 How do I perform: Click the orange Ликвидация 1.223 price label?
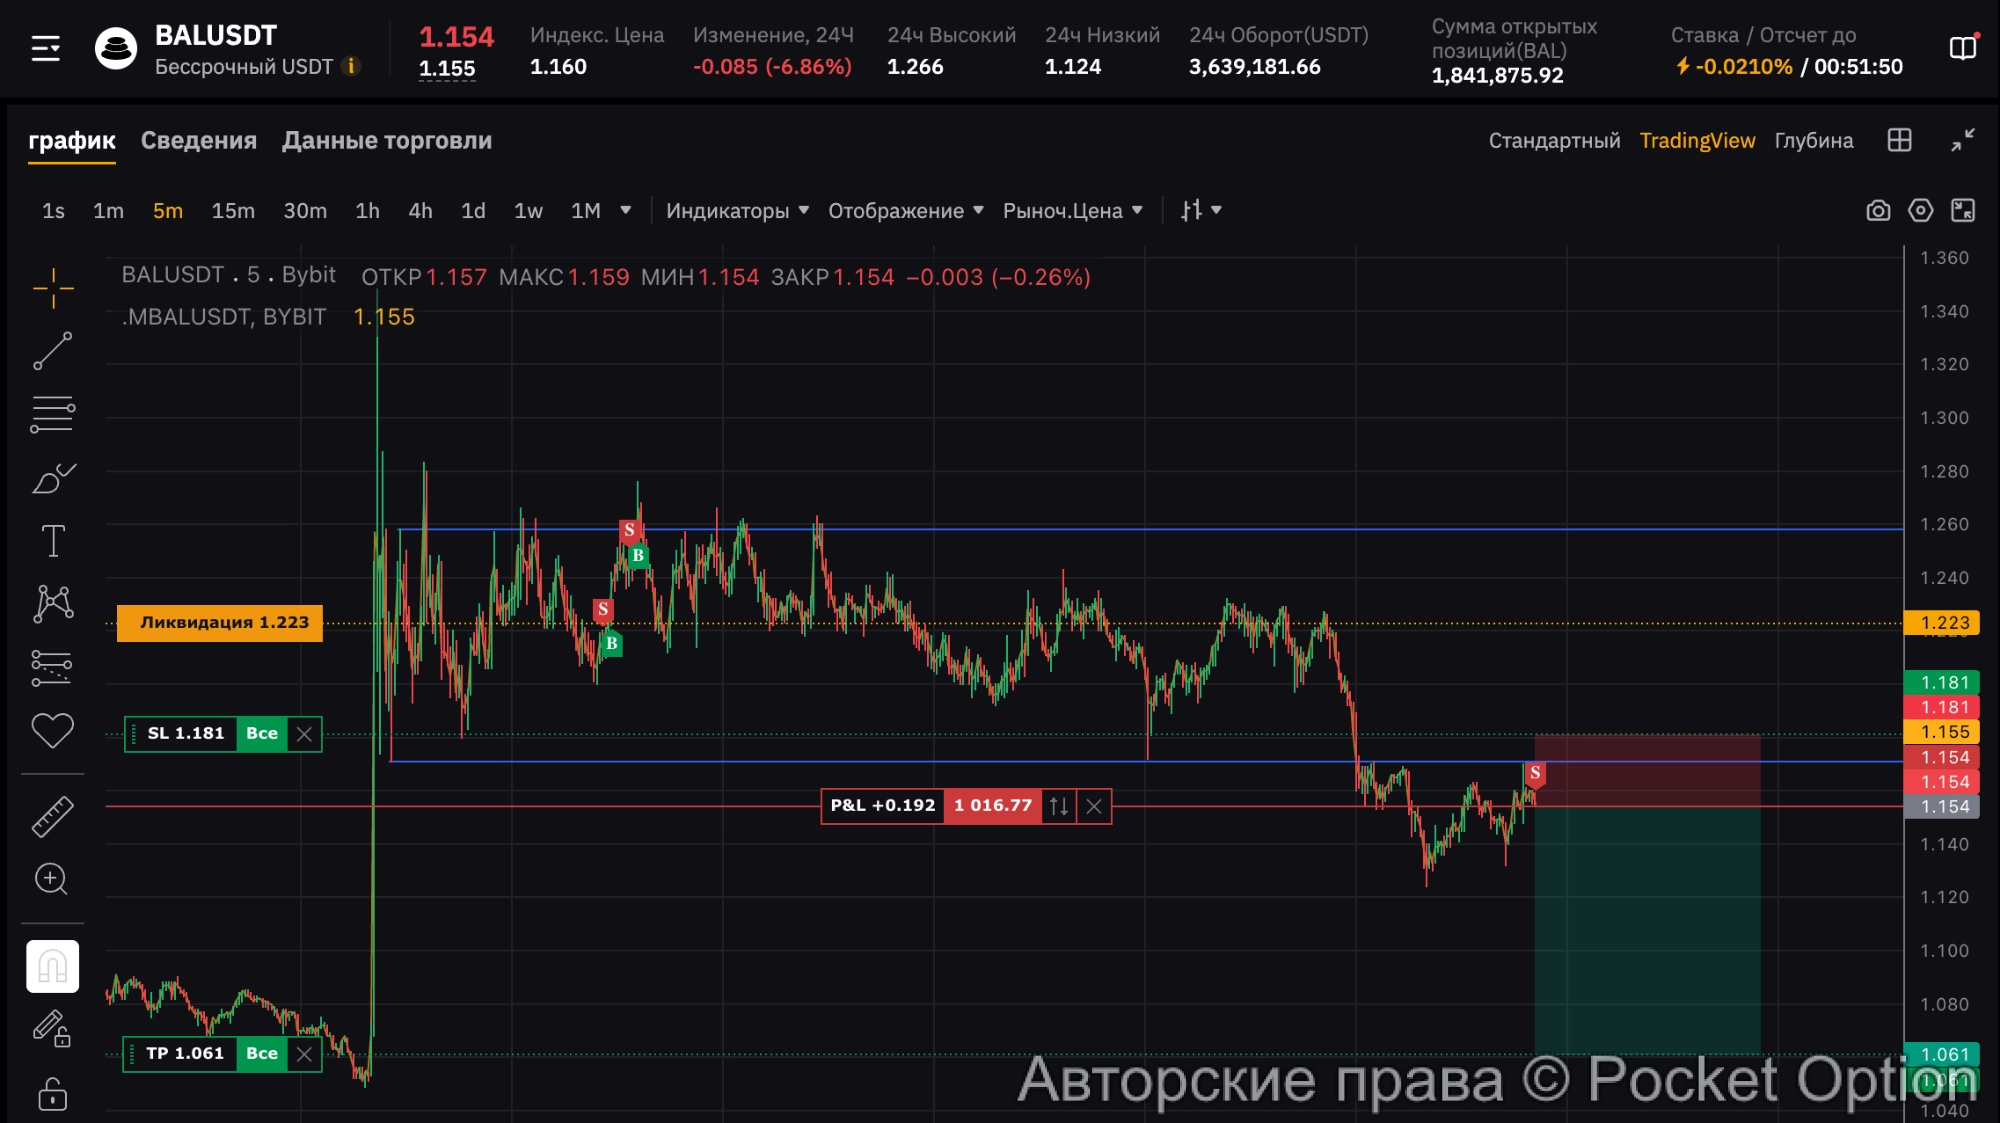point(220,622)
